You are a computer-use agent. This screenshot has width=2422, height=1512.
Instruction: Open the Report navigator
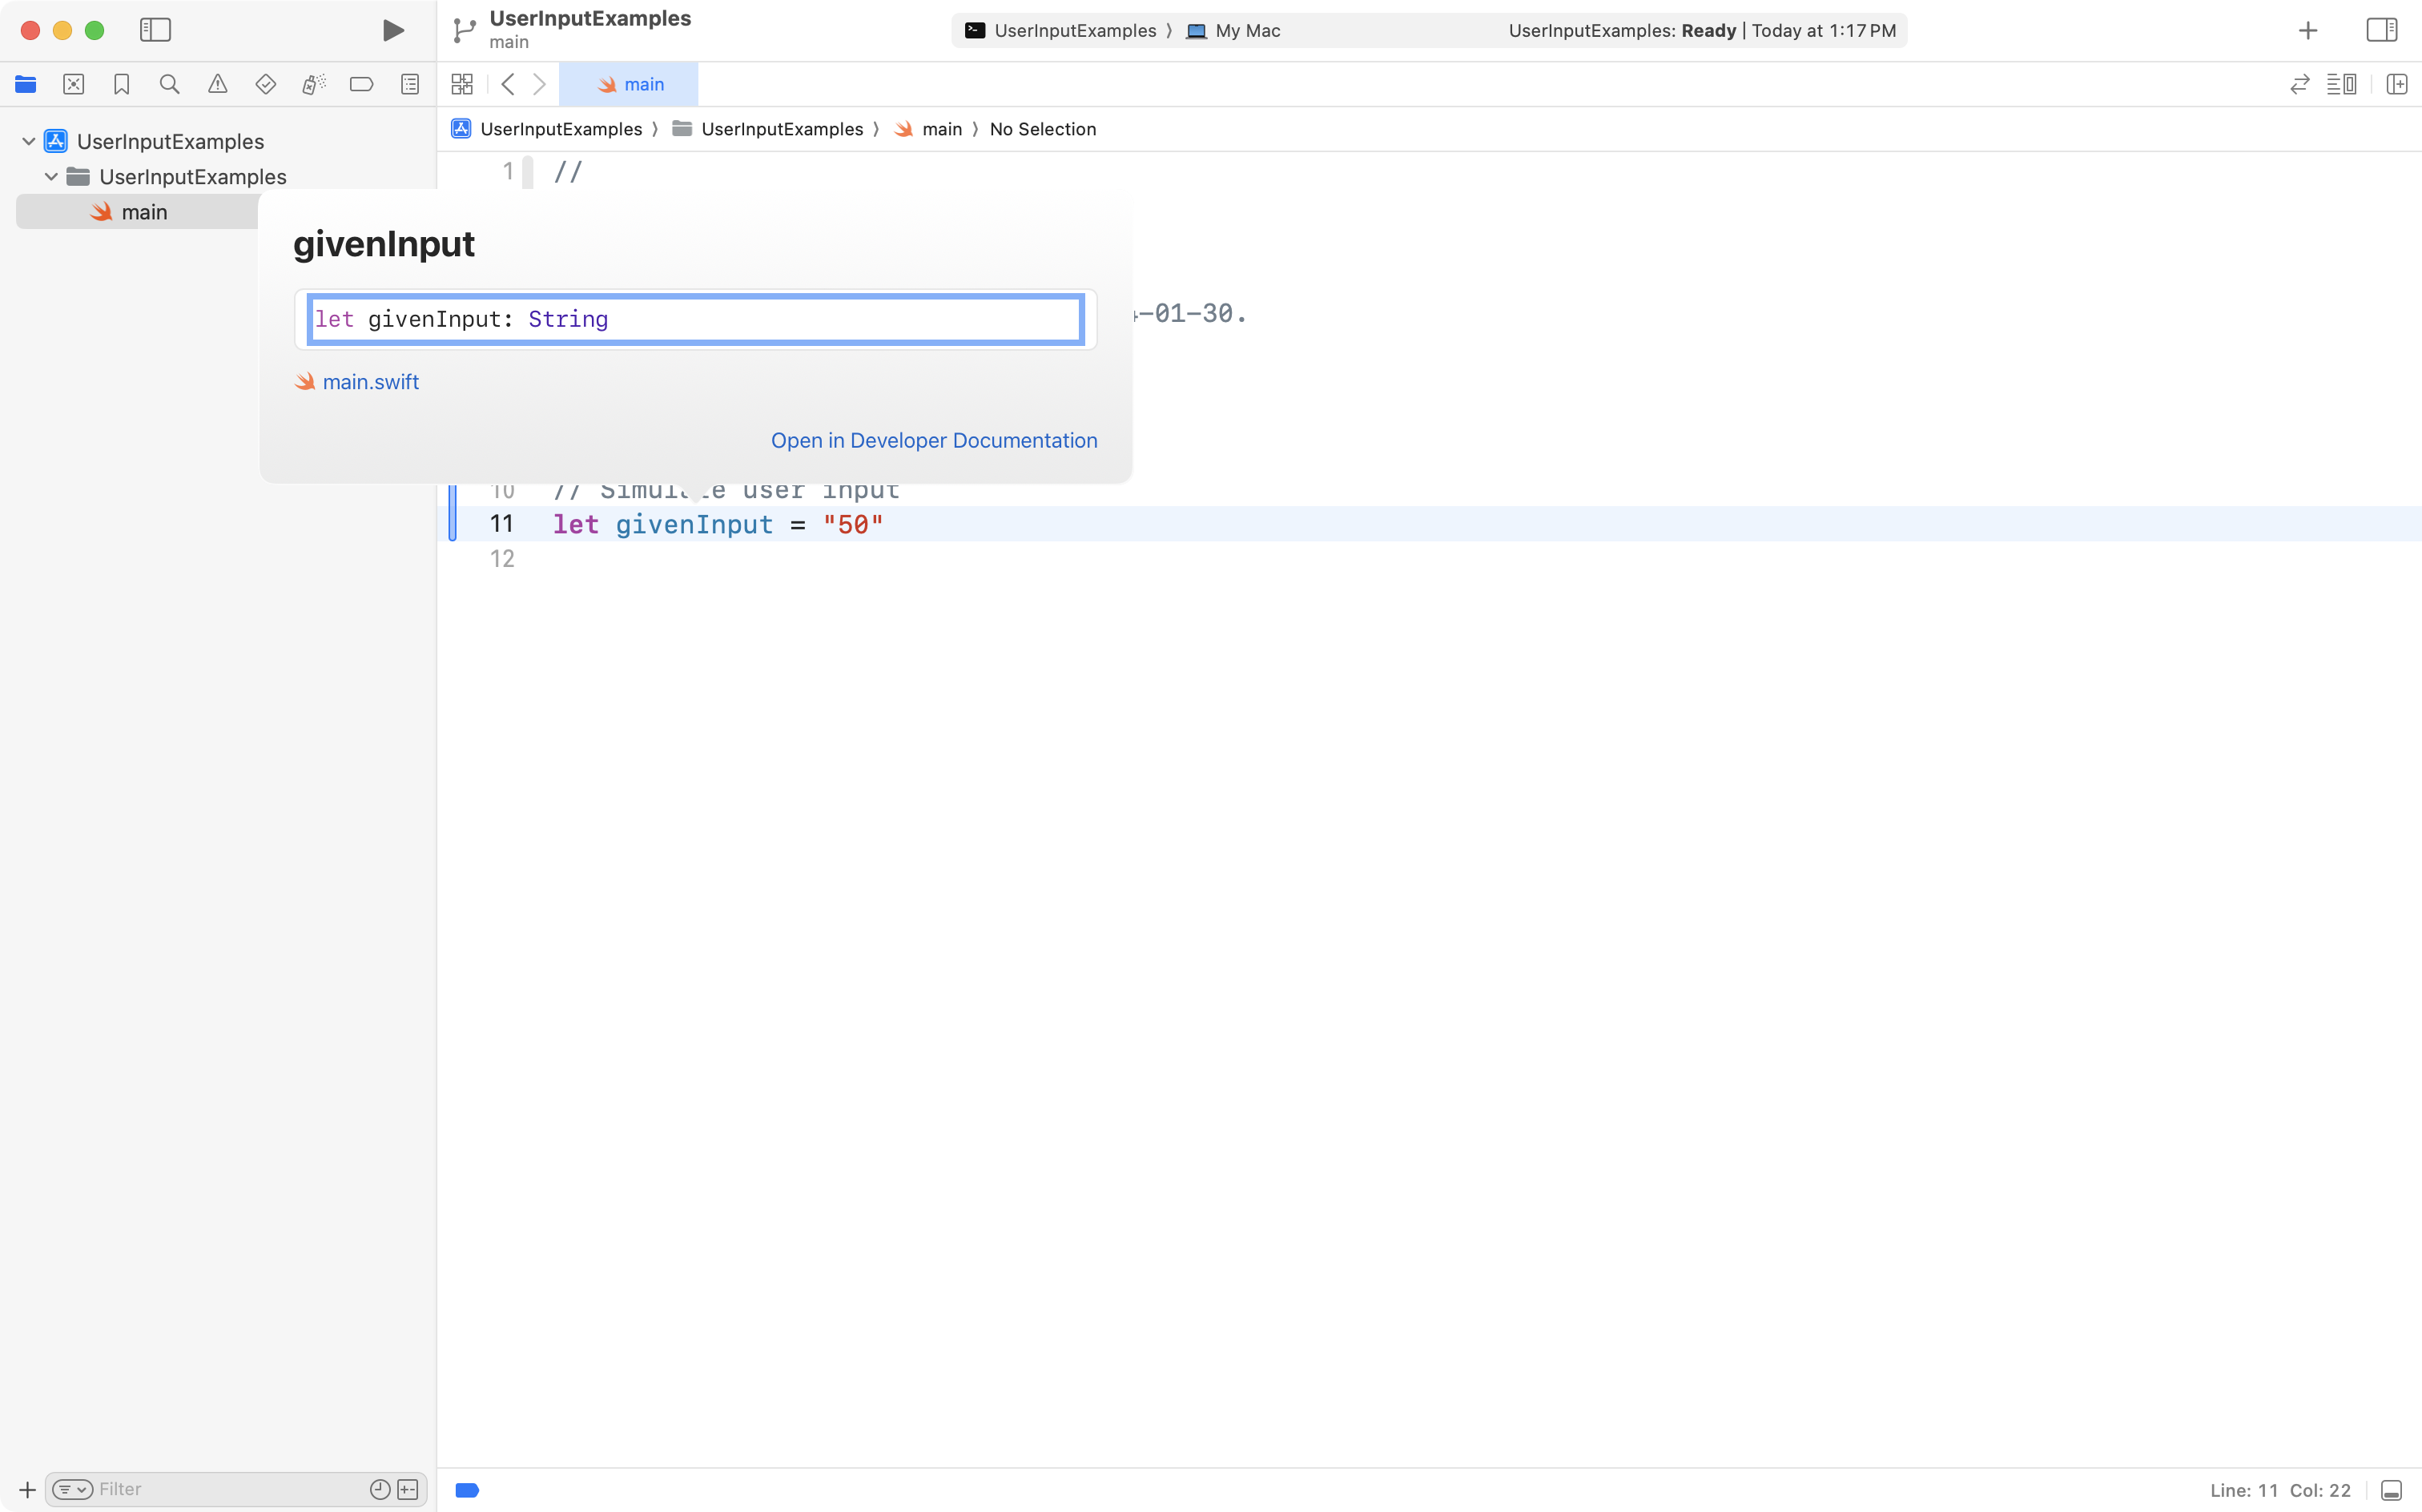pyautogui.click(x=410, y=84)
